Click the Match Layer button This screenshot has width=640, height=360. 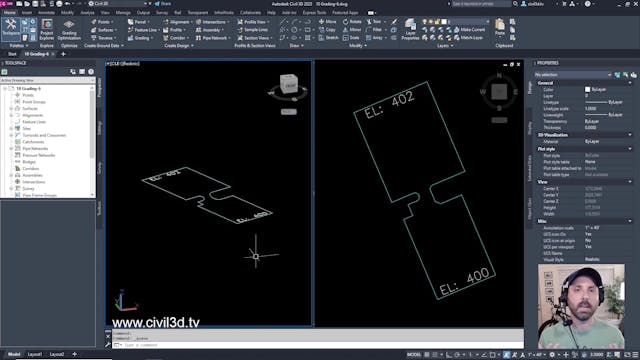click(468, 38)
